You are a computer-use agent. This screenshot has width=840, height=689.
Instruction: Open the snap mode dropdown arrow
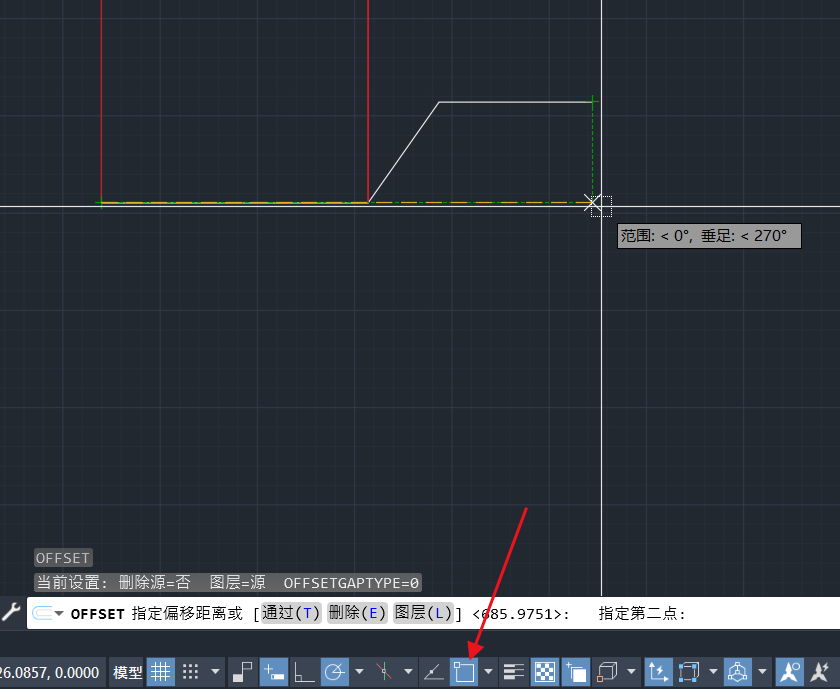[215, 672]
